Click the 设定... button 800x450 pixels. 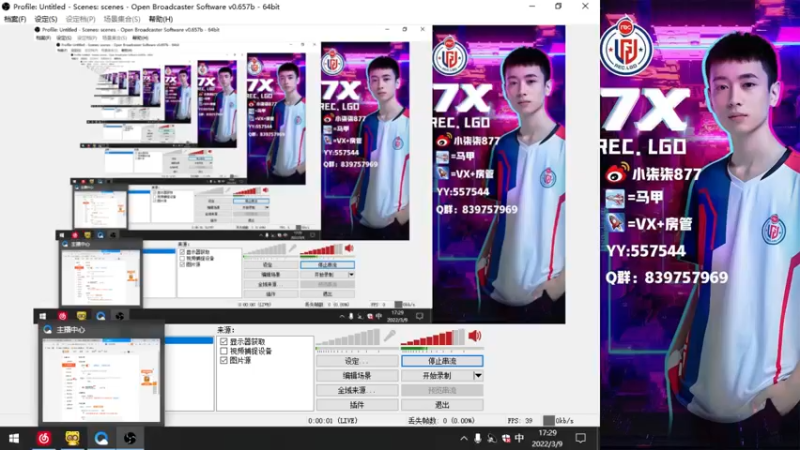[357, 361]
